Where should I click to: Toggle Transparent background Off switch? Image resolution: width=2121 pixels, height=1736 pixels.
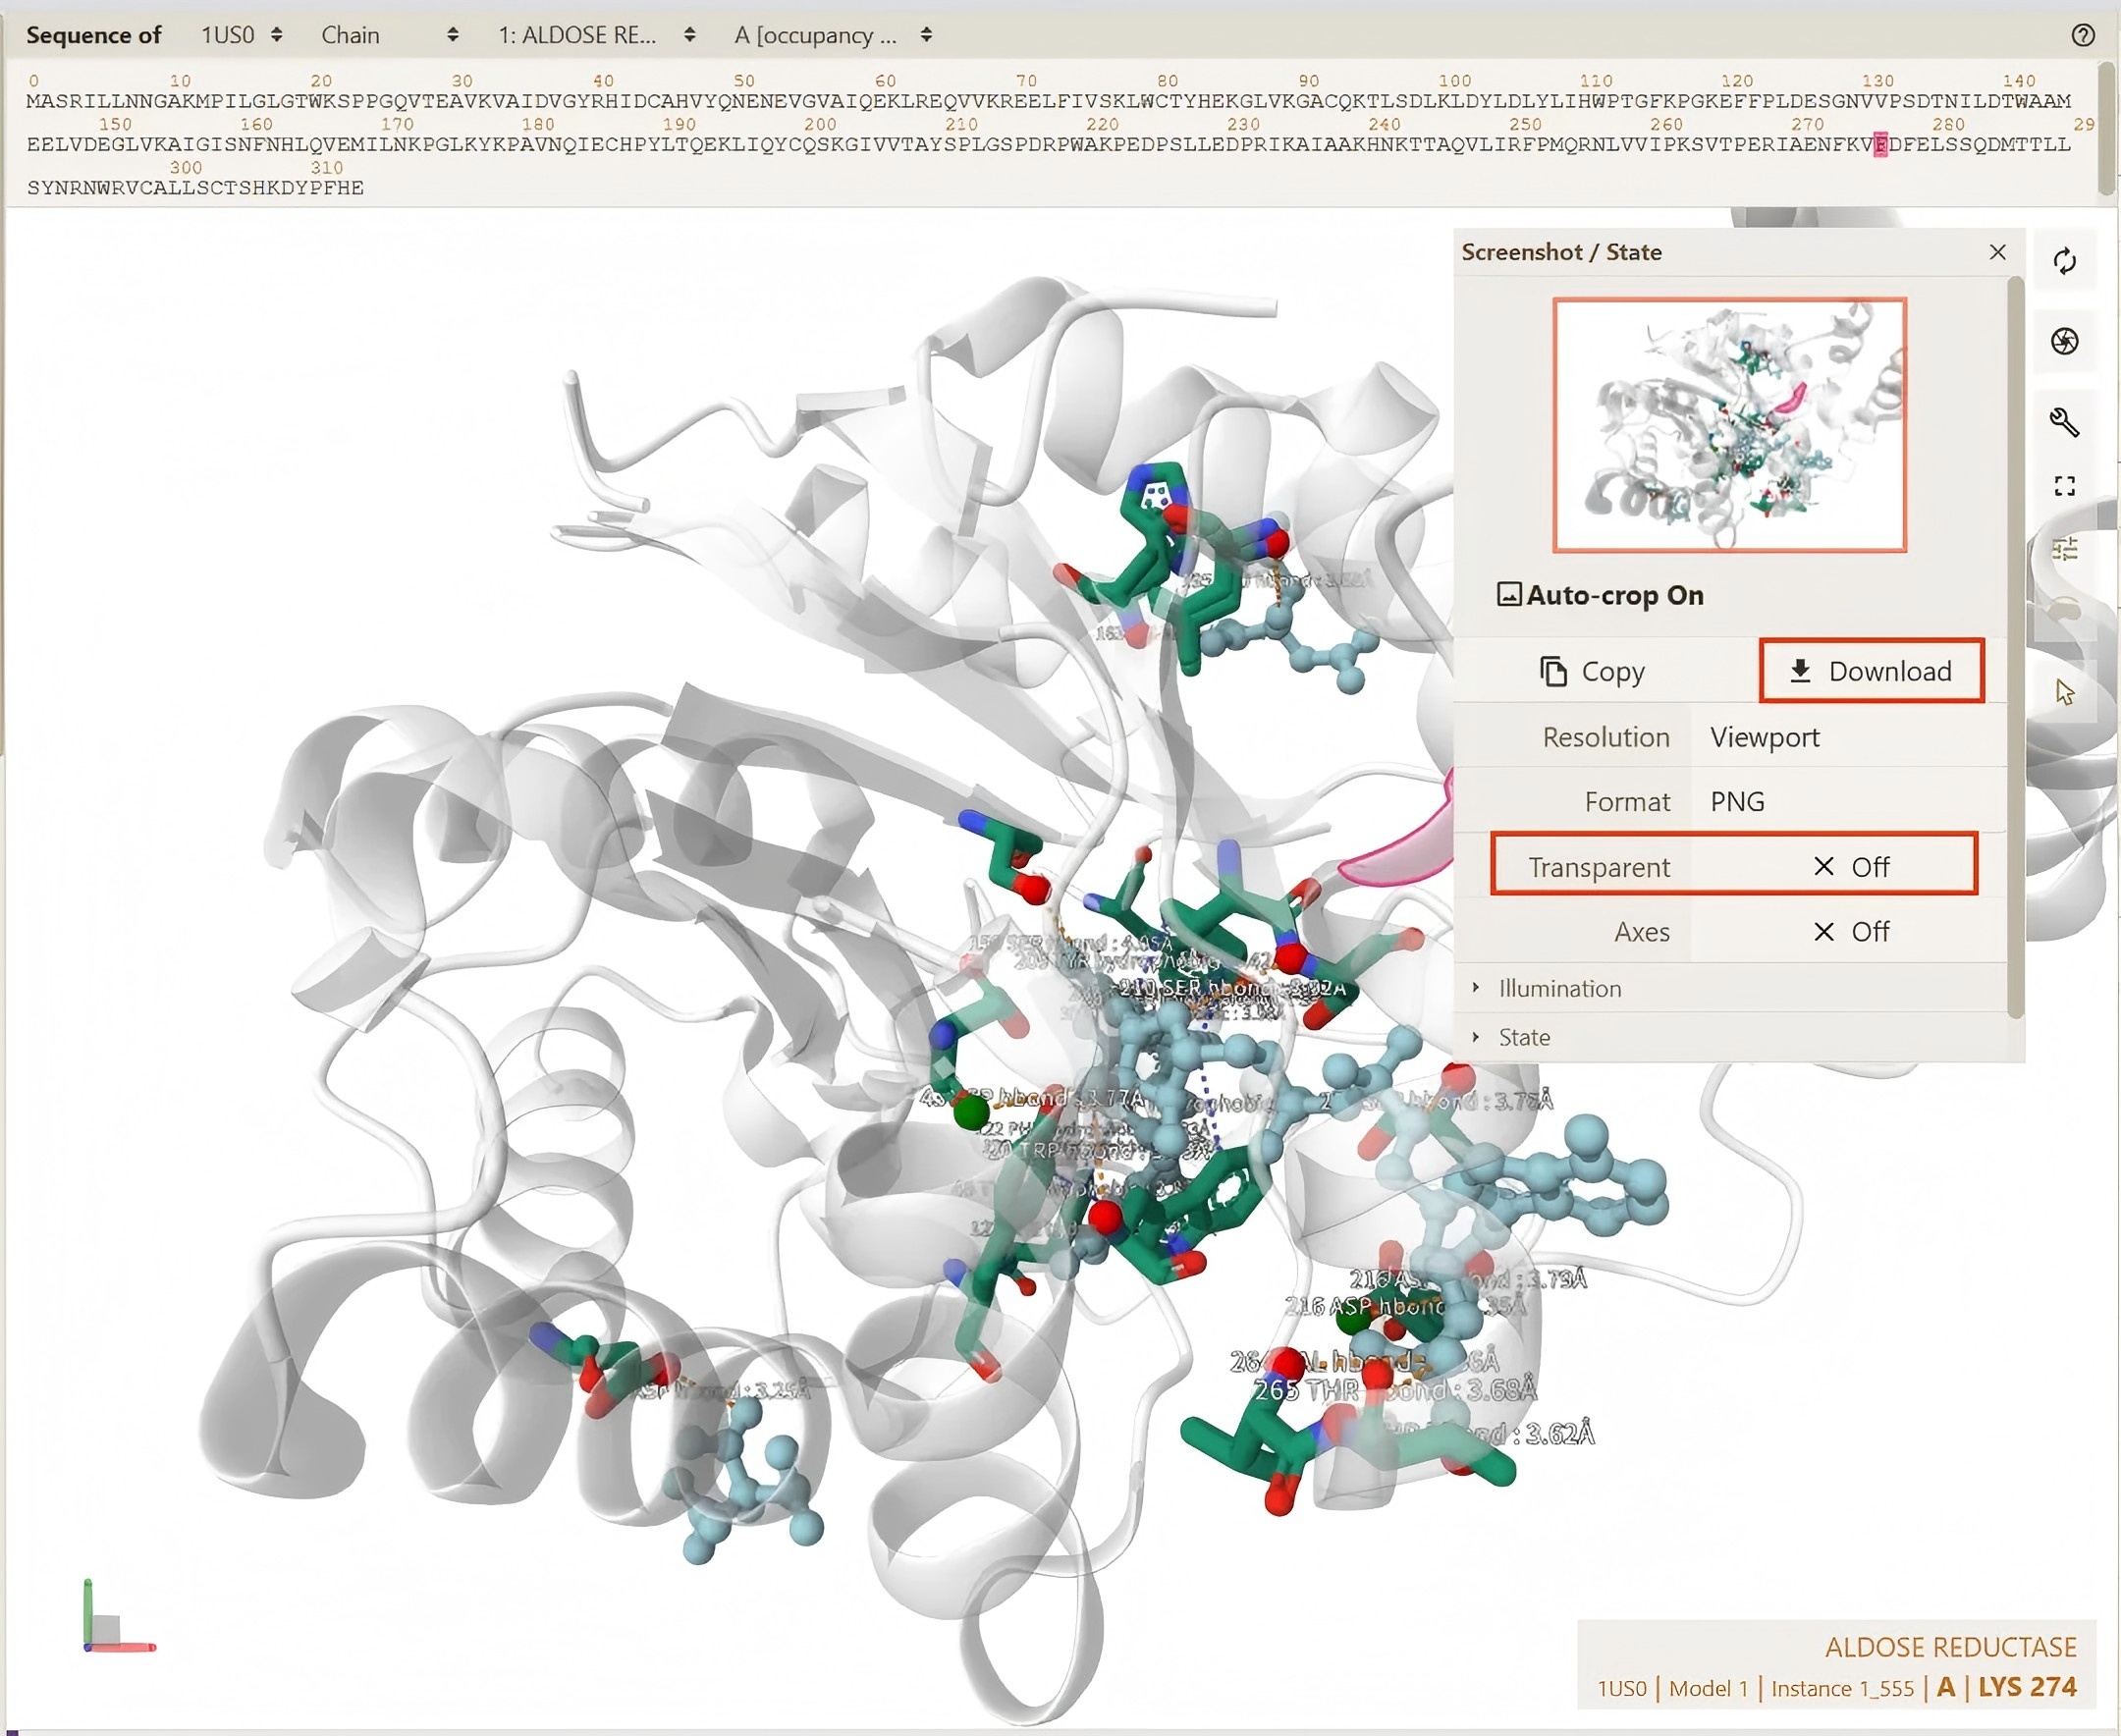tap(1850, 866)
